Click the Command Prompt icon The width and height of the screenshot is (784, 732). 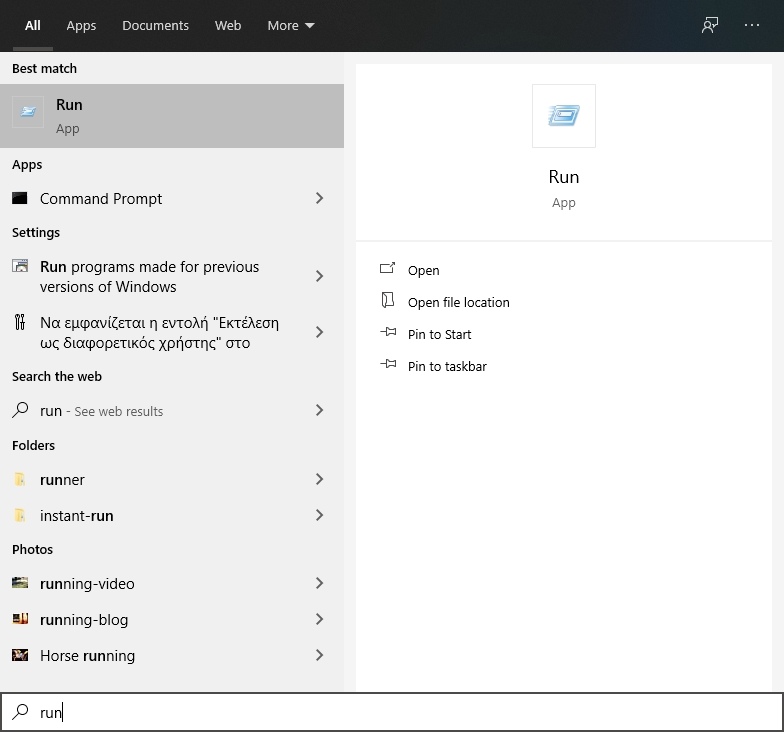point(20,198)
